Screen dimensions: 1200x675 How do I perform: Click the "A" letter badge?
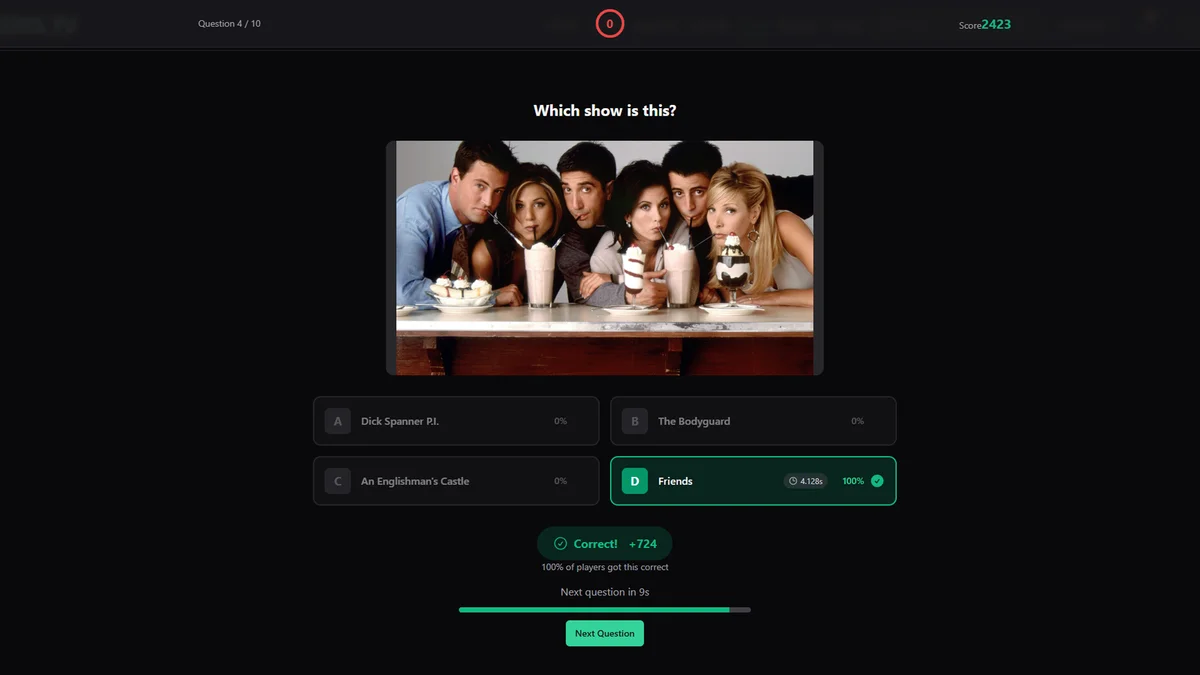[337, 421]
